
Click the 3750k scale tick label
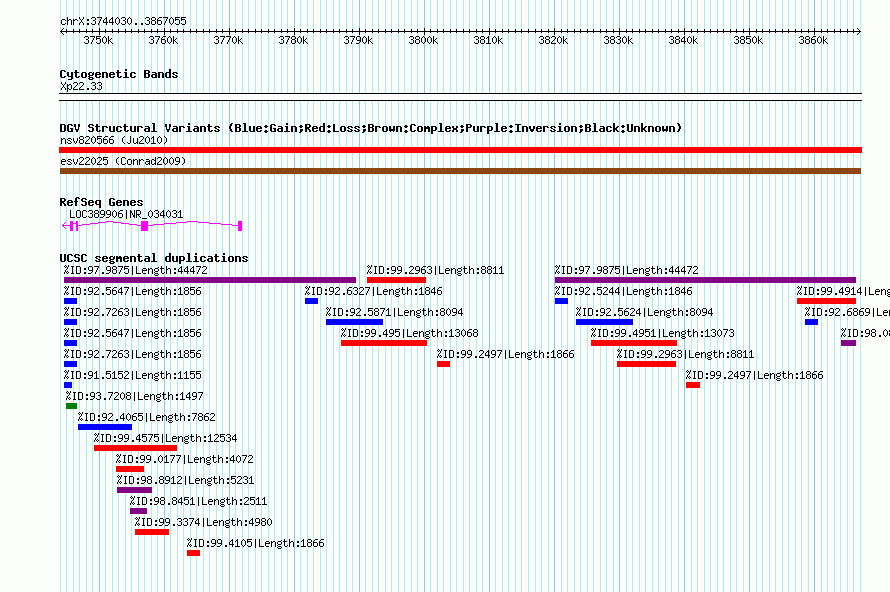(x=98, y=40)
